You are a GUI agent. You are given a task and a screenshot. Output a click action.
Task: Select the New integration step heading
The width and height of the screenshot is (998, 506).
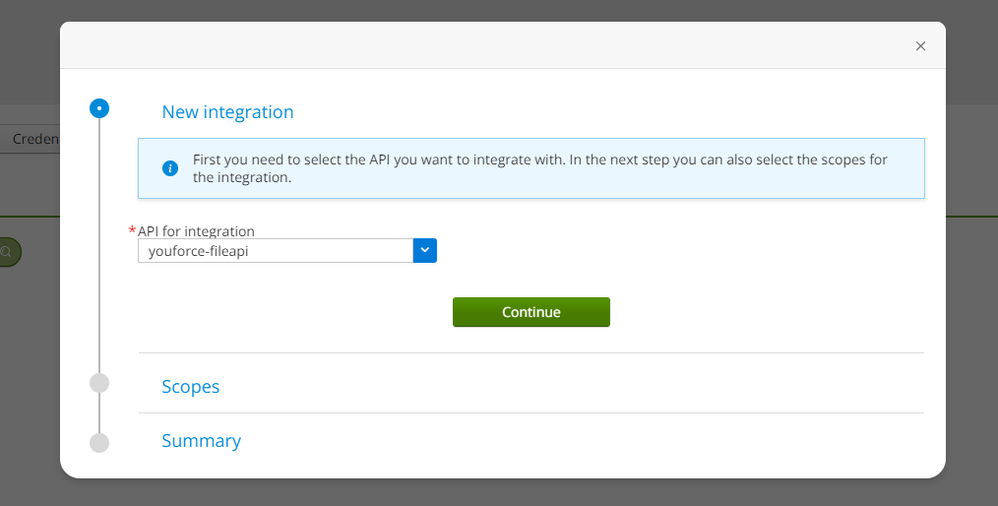point(228,112)
